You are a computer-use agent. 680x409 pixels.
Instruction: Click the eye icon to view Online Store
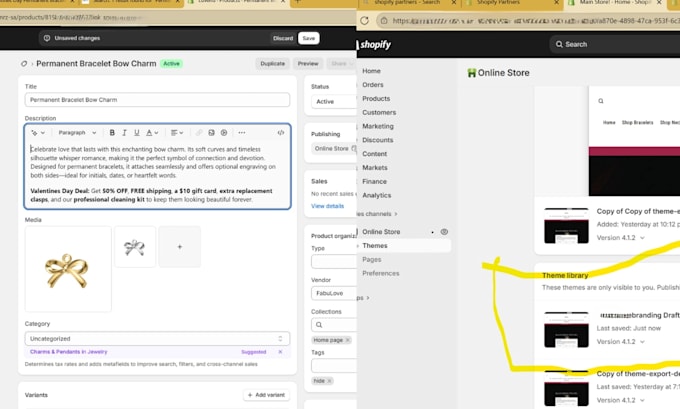tap(444, 232)
